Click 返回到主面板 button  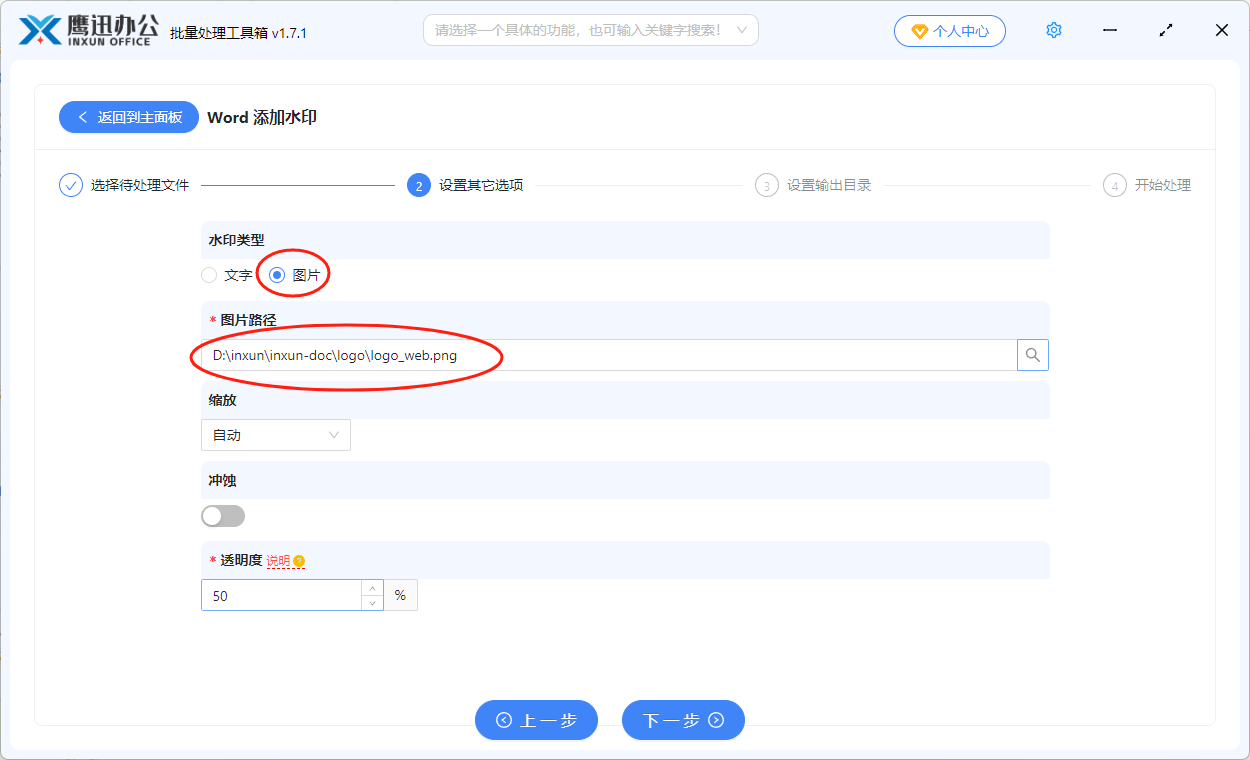(x=129, y=117)
